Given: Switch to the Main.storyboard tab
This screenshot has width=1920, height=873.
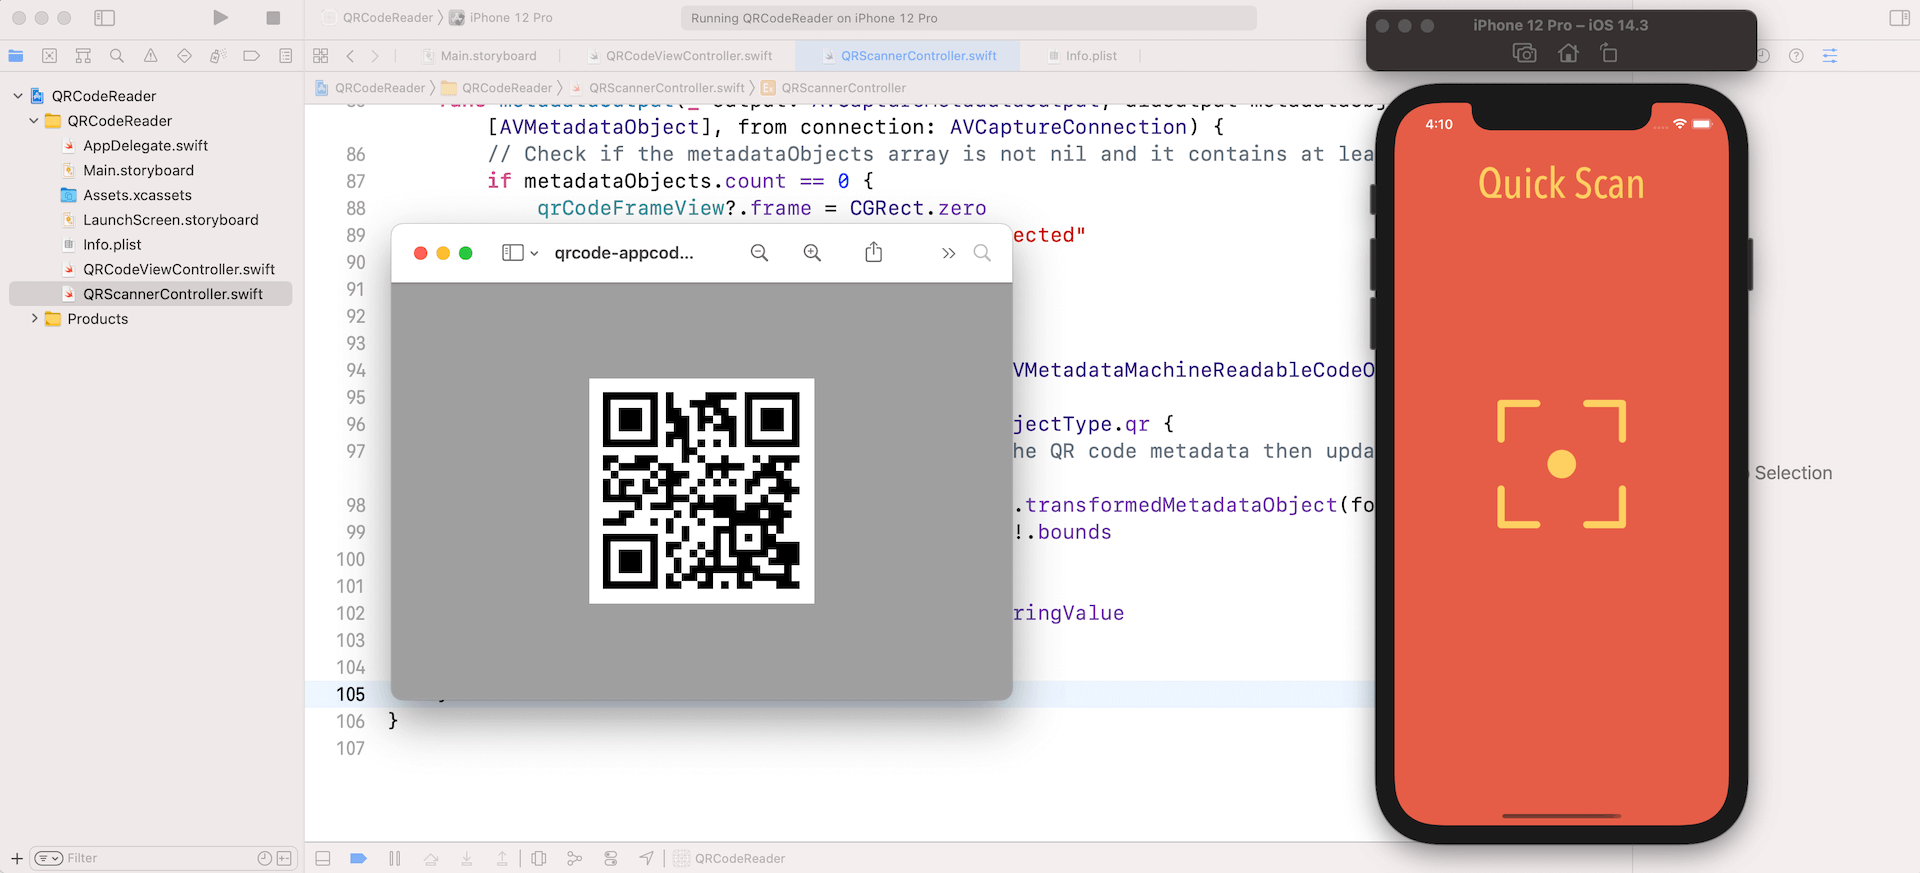Looking at the screenshot, I should 488,56.
